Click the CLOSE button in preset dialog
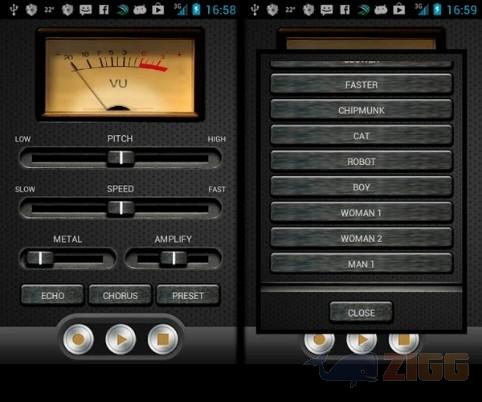Screen dimensions: 482x402 pyautogui.click(x=361, y=312)
